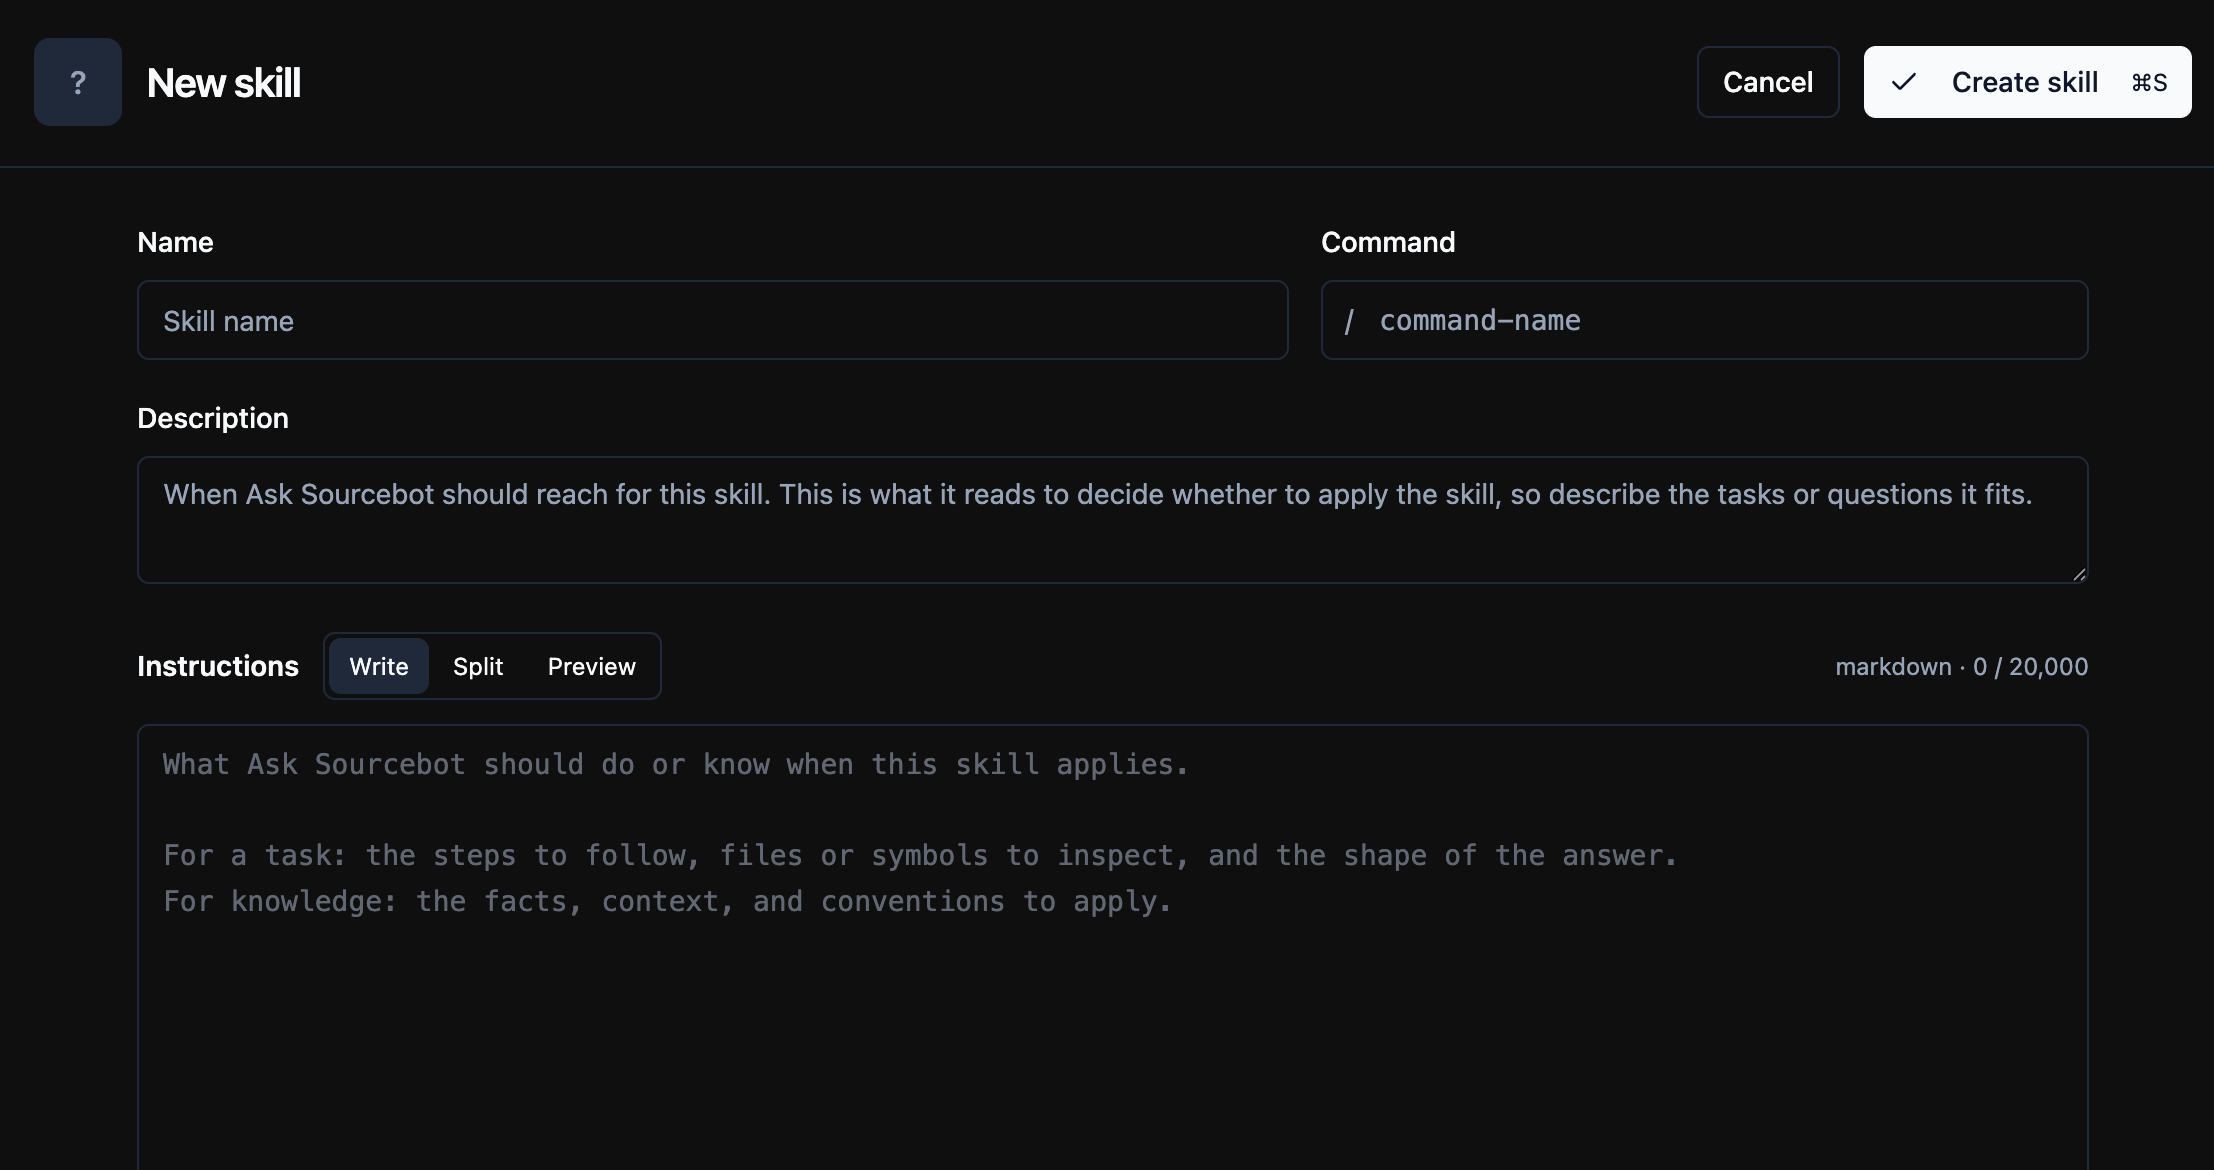The image size is (2214, 1170).
Task: Click the New skill page title
Action: tap(223, 82)
